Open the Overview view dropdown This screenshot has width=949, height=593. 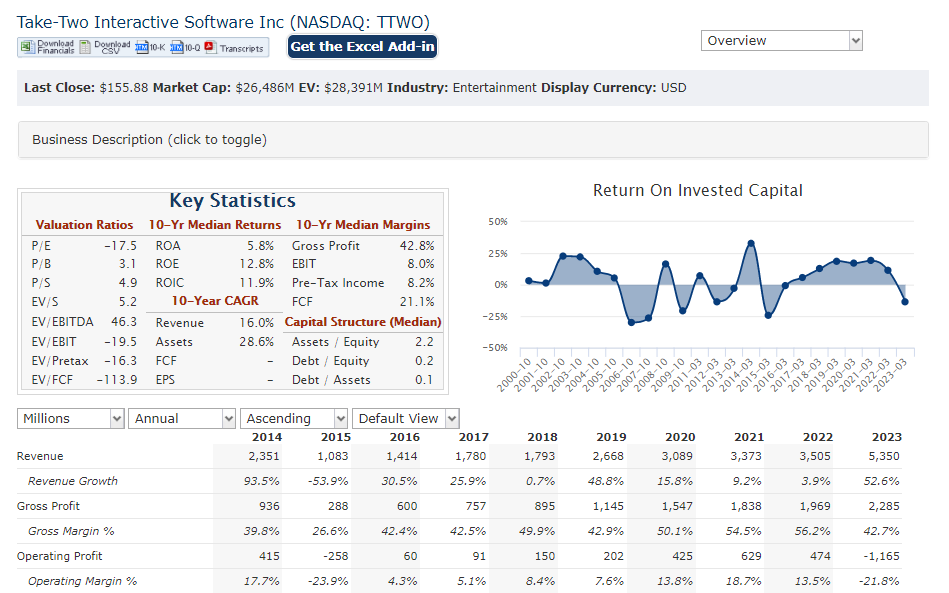tap(782, 41)
